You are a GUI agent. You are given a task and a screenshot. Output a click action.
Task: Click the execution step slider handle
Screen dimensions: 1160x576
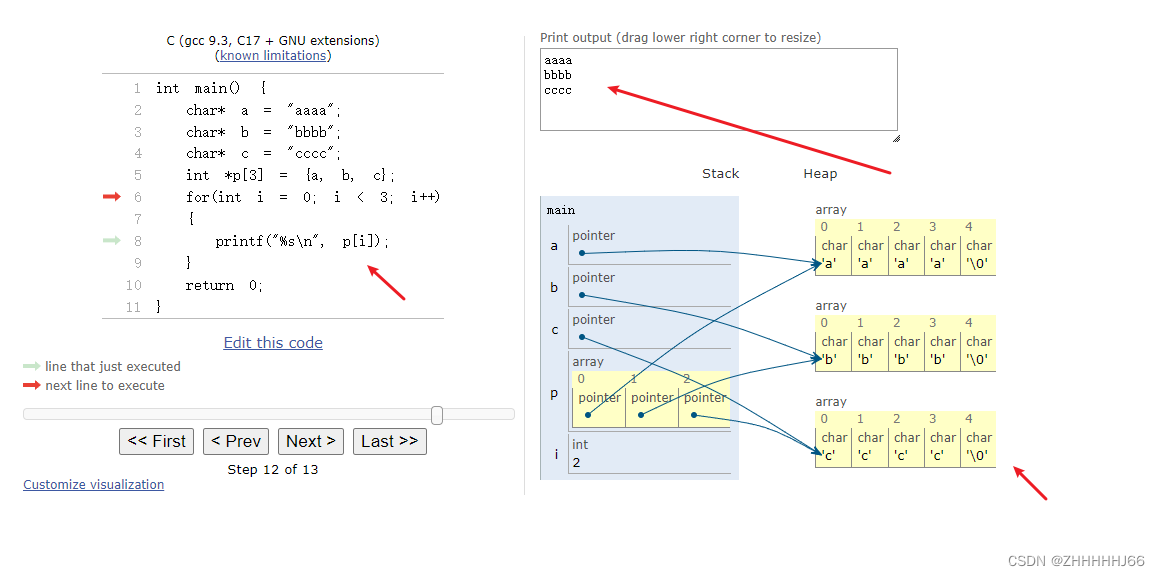pyautogui.click(x=437, y=415)
